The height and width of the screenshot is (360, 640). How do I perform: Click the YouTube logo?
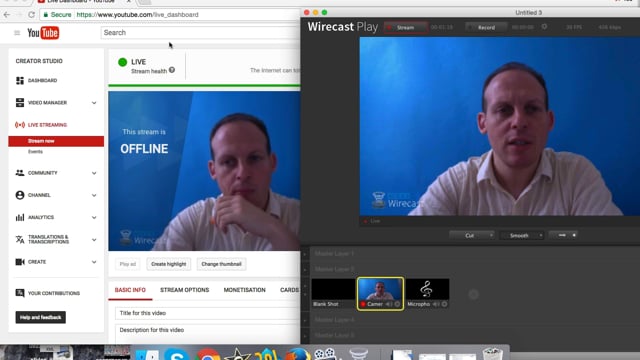43,33
